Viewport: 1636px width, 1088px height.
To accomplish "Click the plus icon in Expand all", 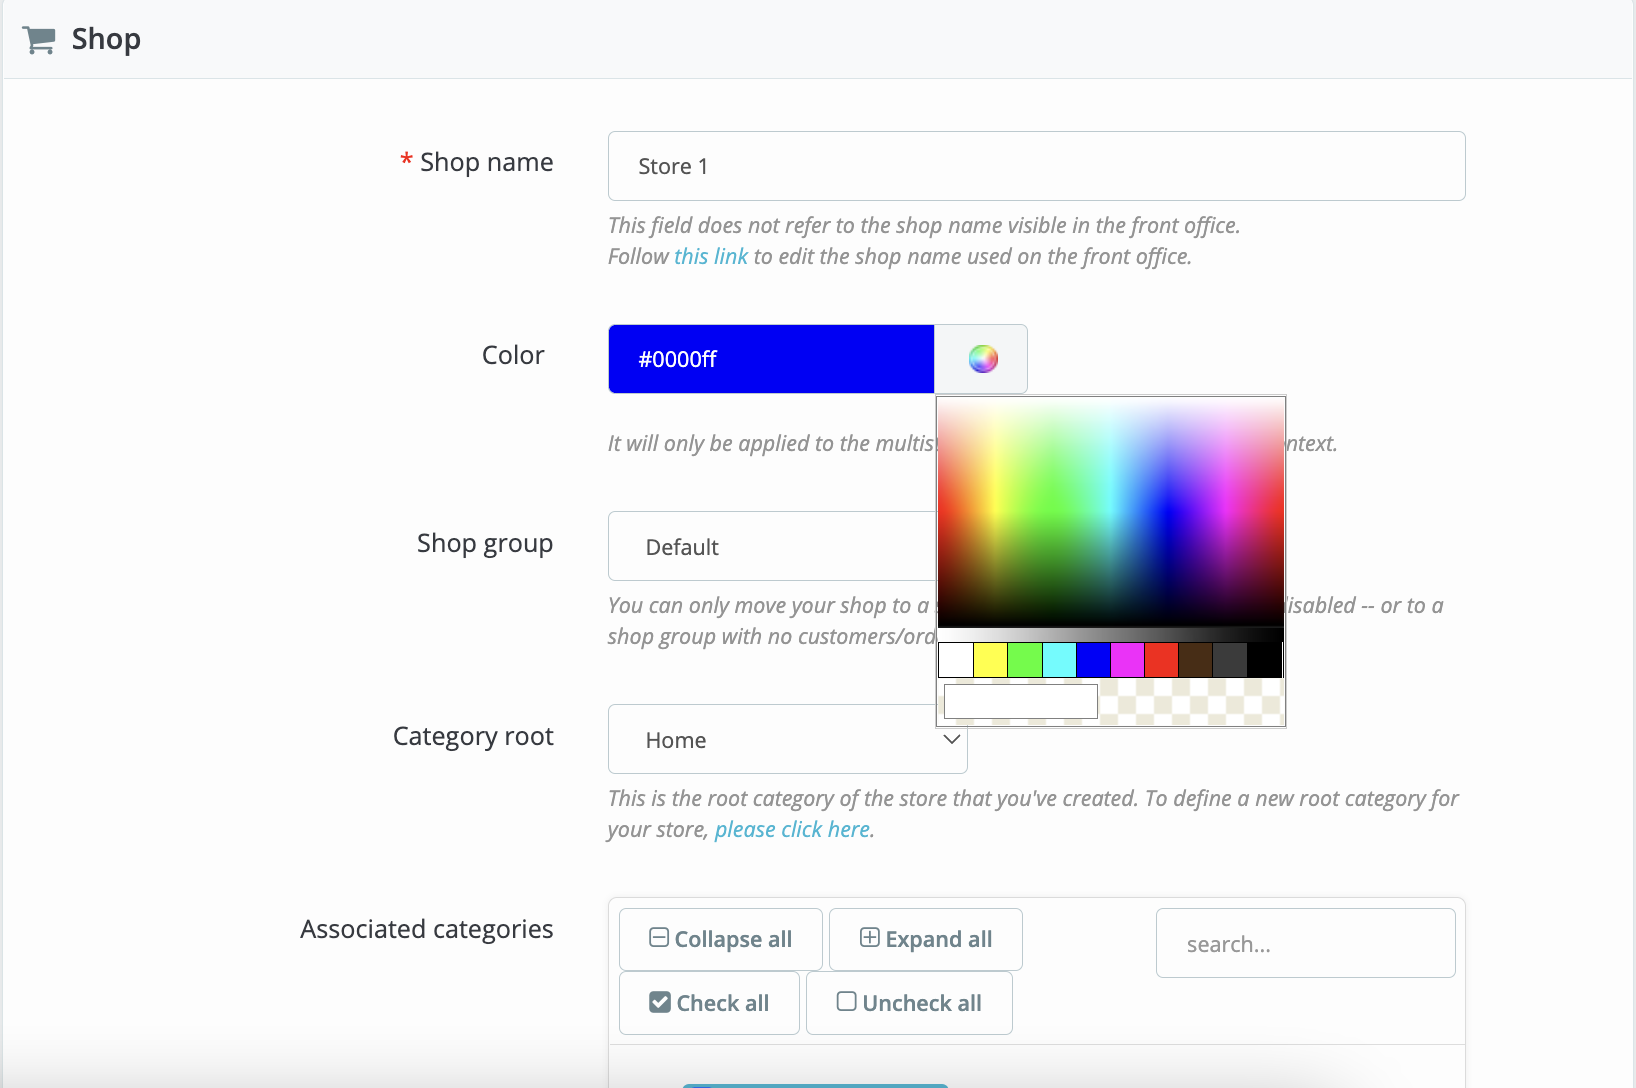I will pyautogui.click(x=870, y=938).
